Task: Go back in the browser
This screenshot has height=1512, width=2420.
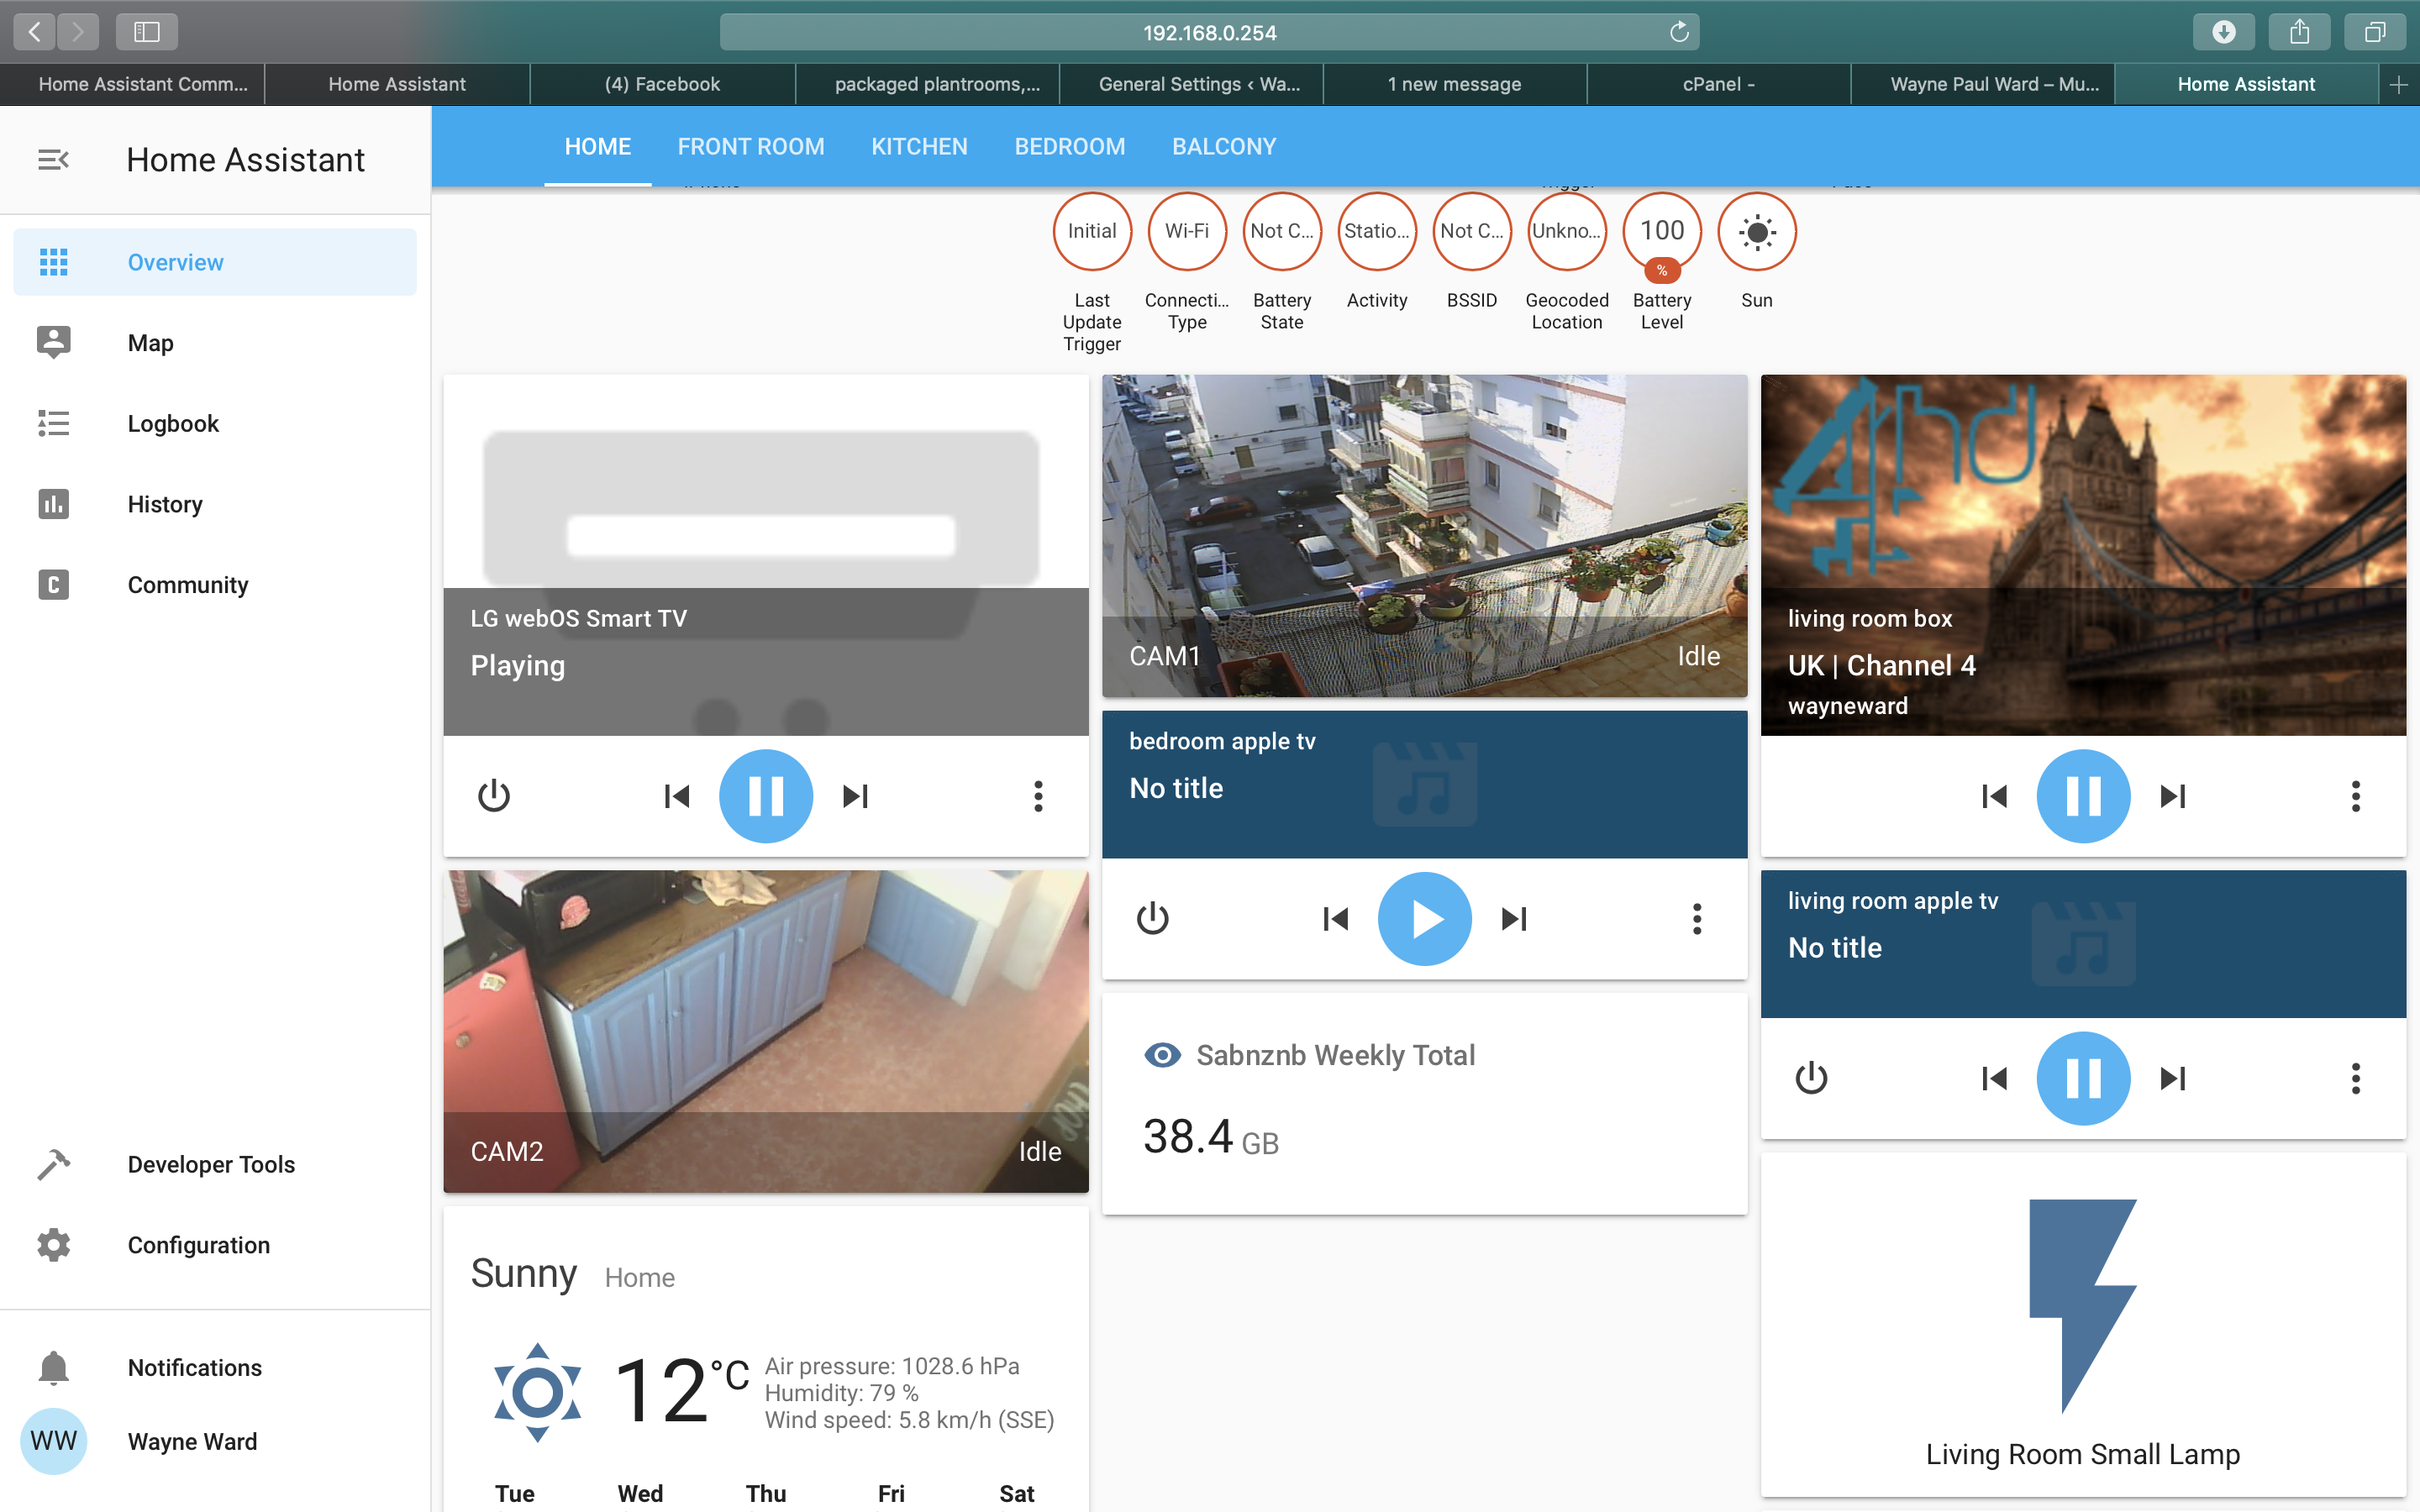Action: 35,32
